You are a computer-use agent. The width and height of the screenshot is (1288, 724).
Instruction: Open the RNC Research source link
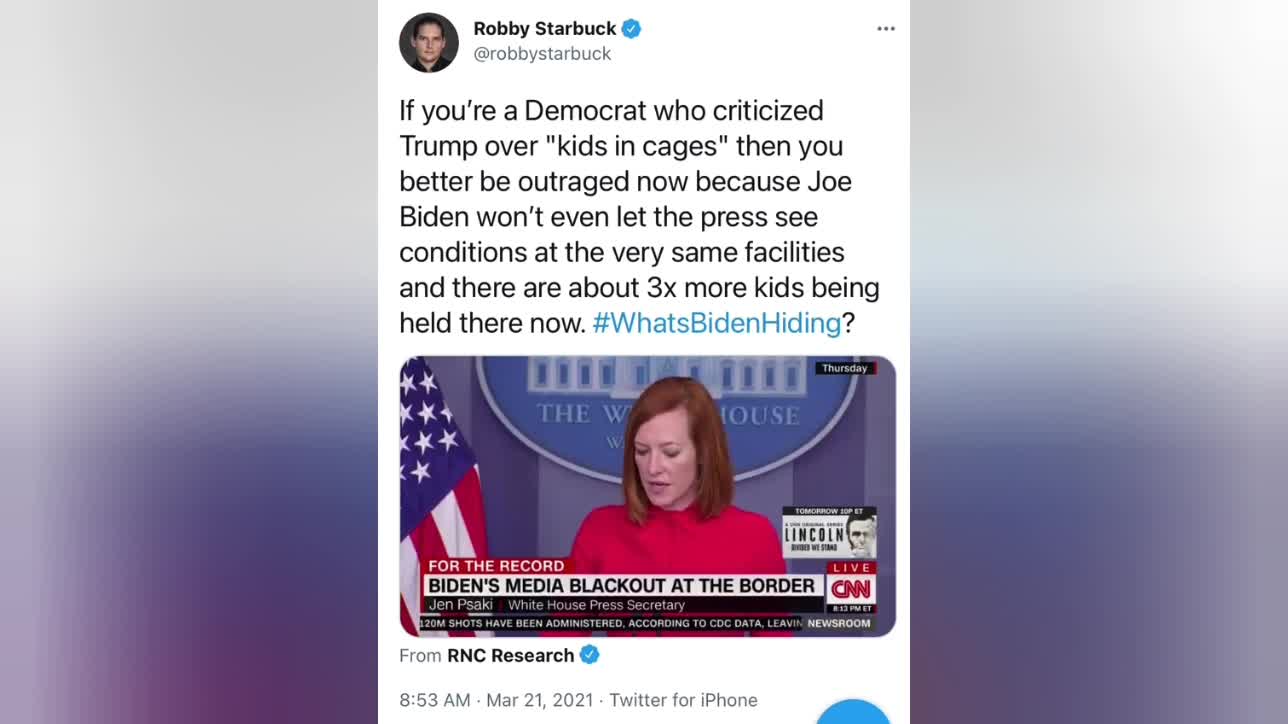click(511, 655)
